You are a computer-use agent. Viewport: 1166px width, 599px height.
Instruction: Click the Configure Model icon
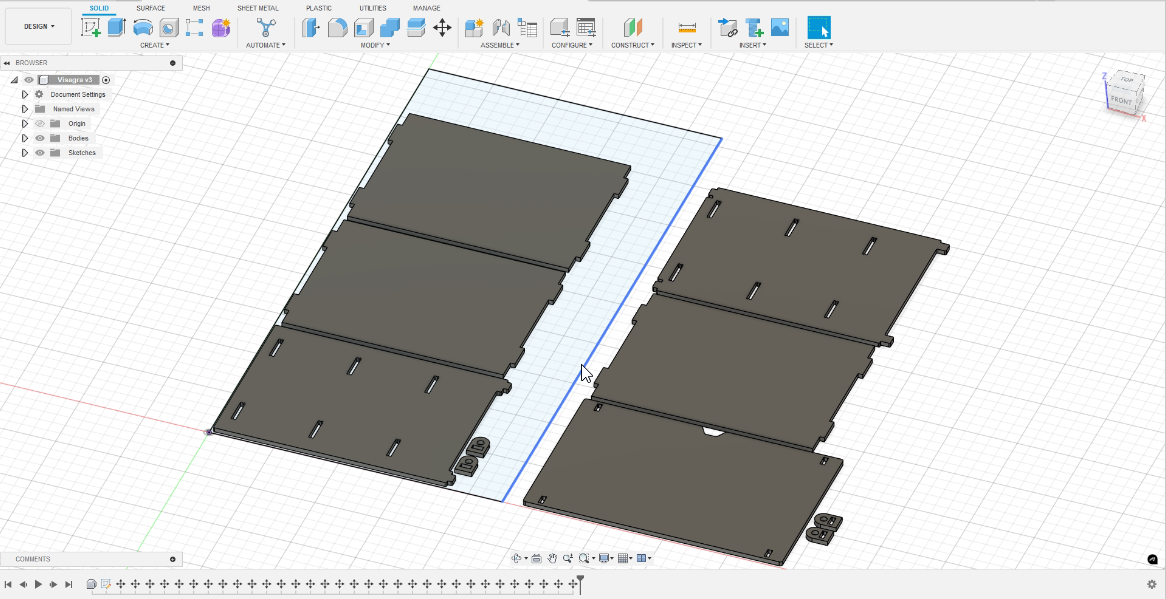(559, 28)
